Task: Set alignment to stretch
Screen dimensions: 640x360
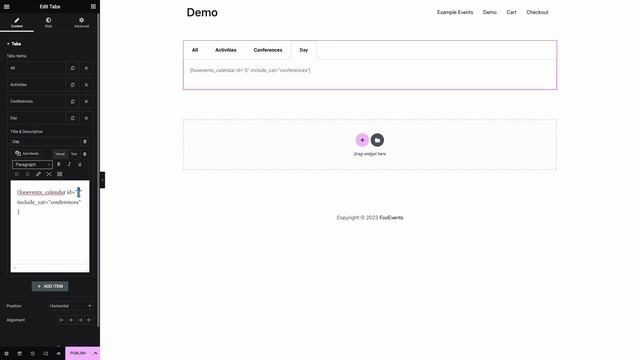Action: [89, 320]
